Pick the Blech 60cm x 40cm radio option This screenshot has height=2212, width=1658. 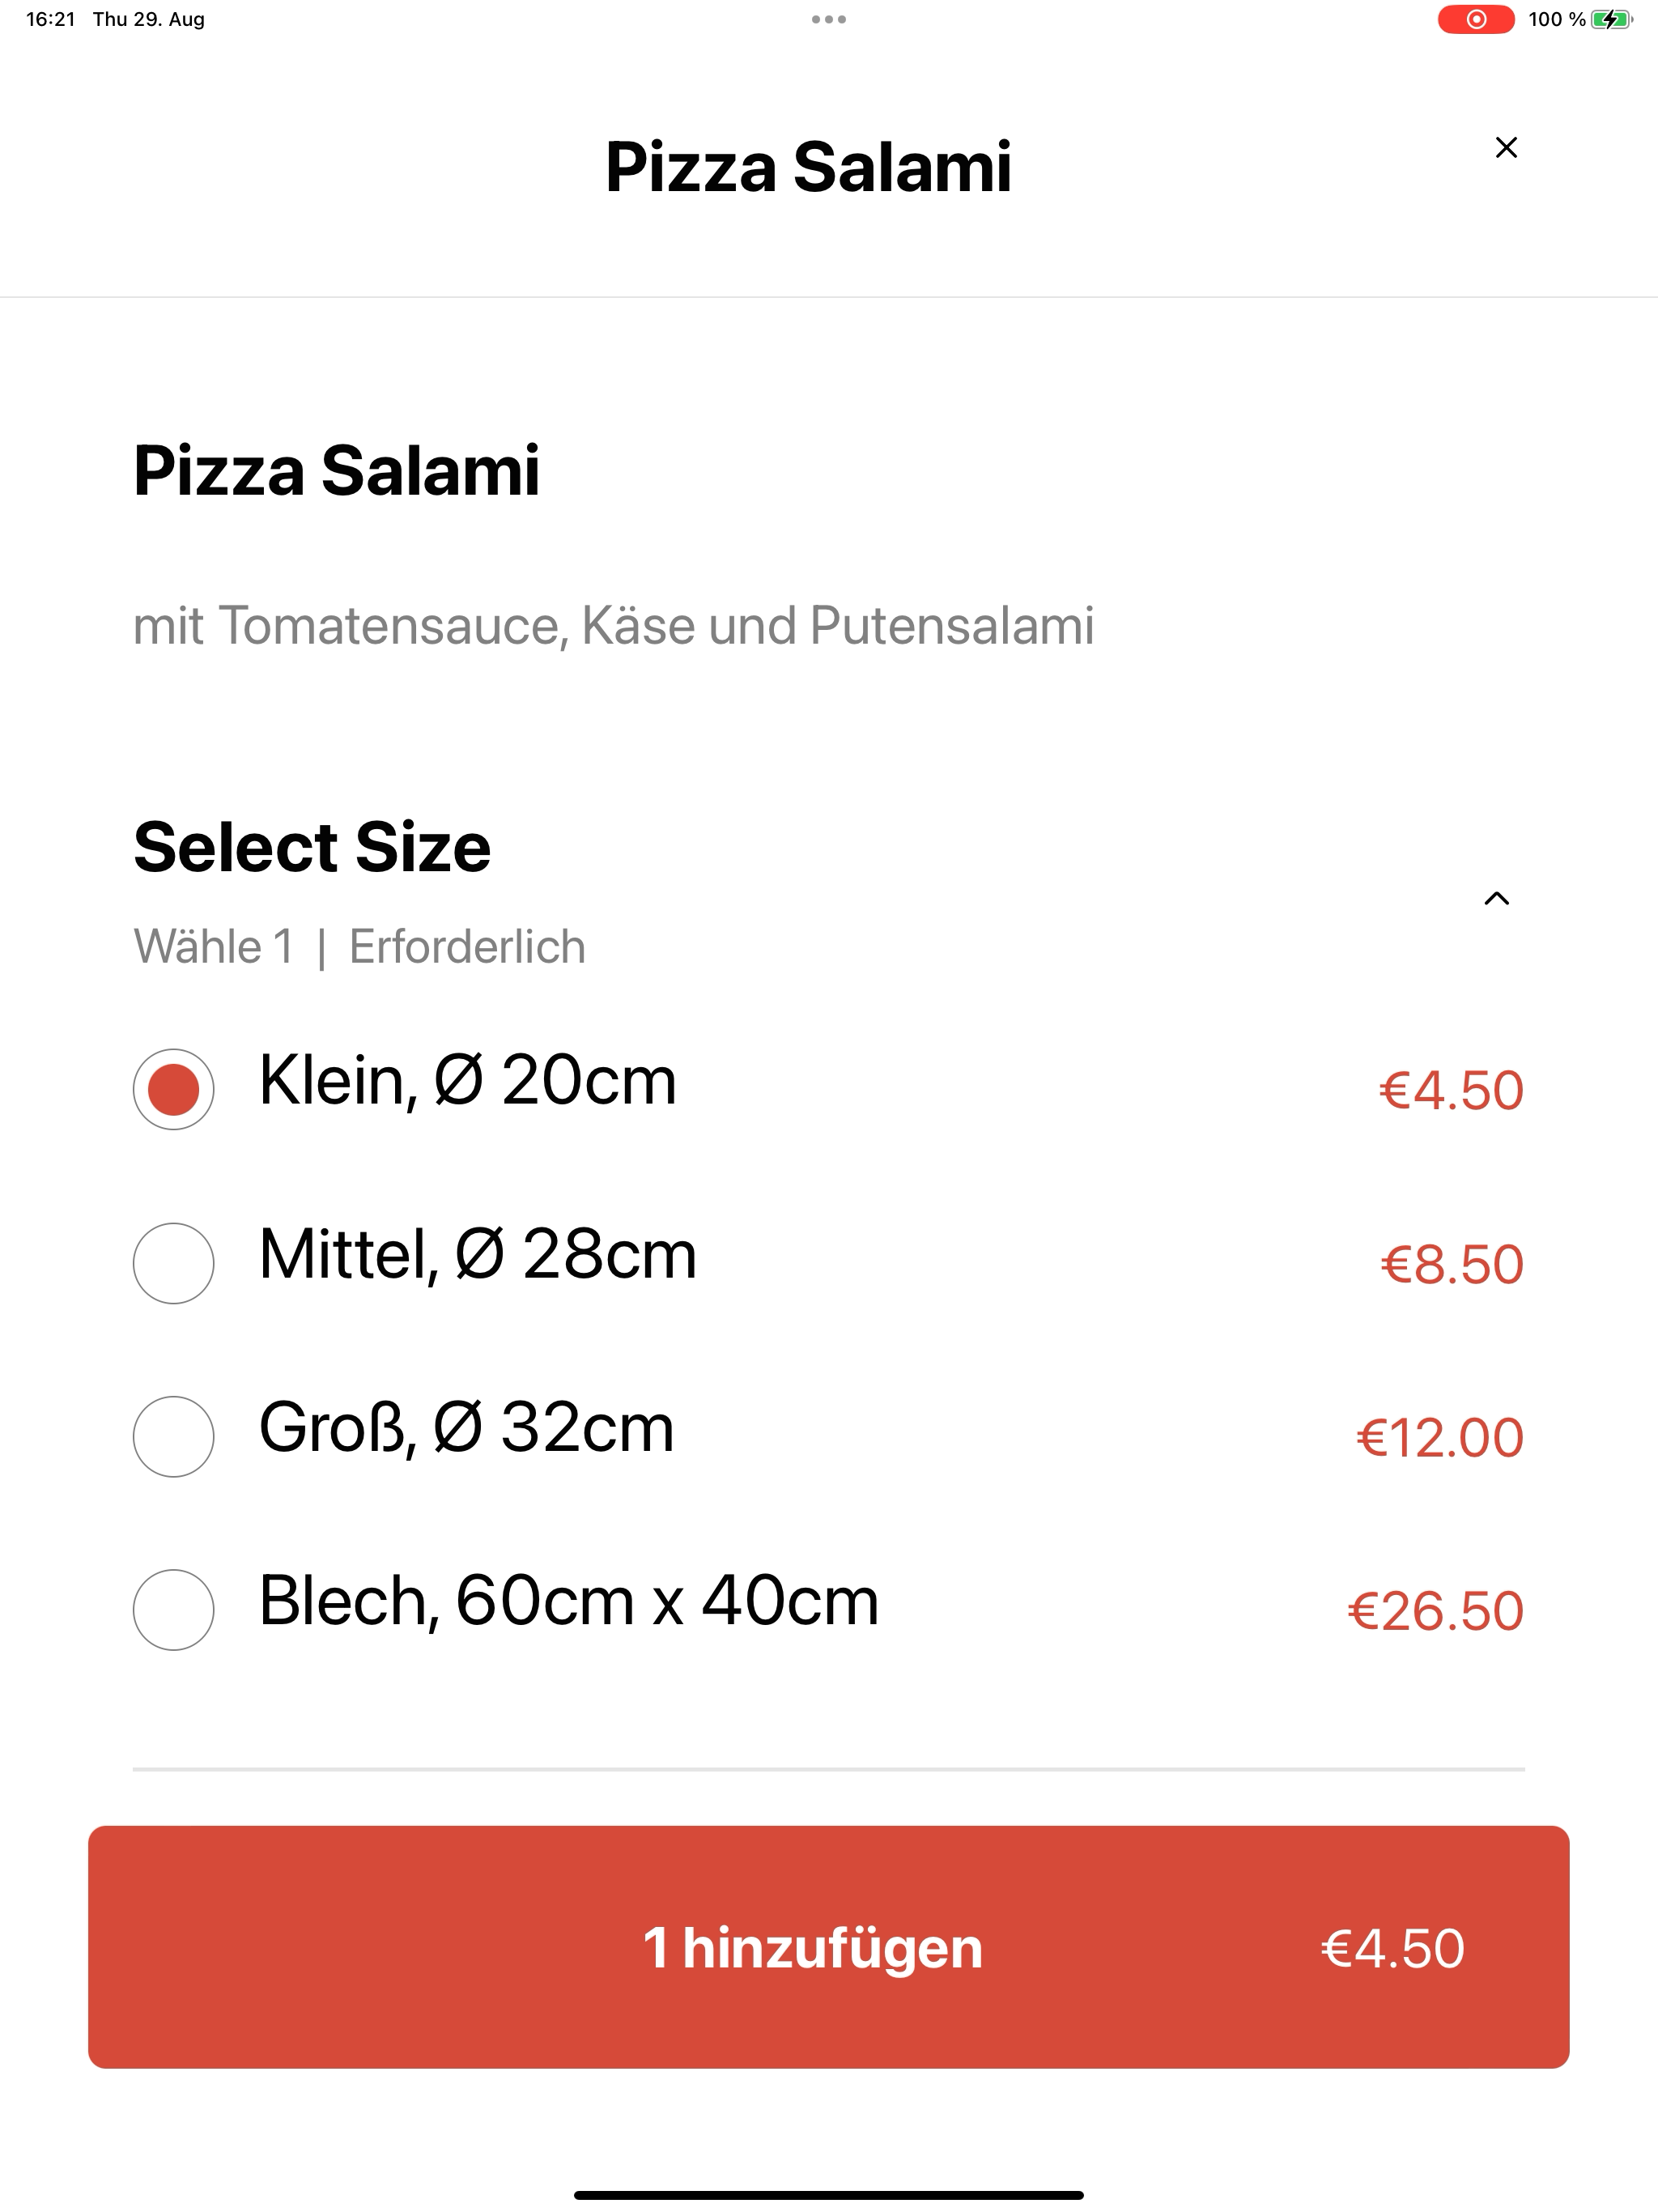click(173, 1610)
